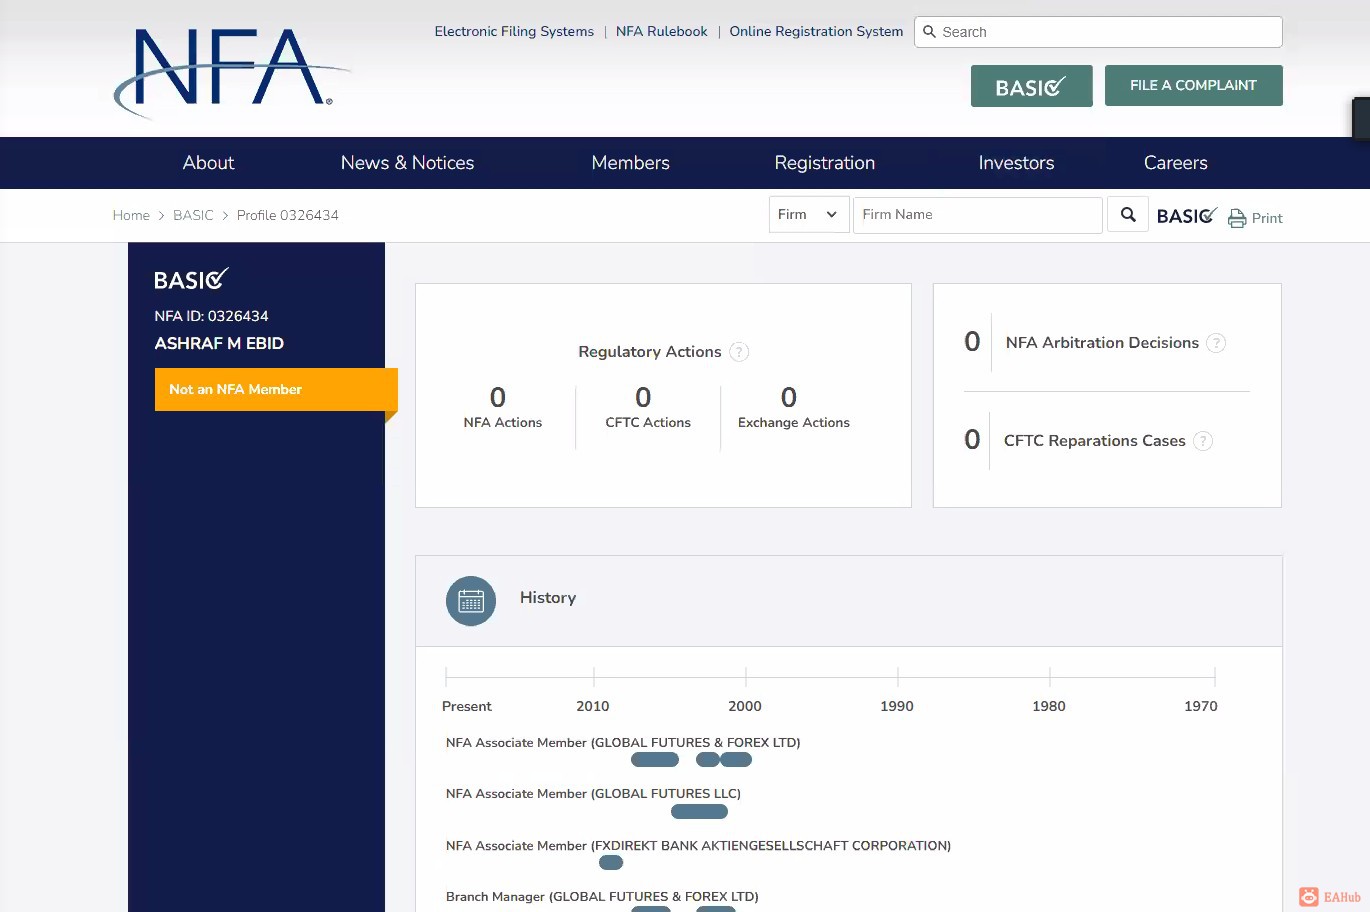Click the 1980 marker on the history timeline
The image size is (1370, 912).
coord(1049,706)
